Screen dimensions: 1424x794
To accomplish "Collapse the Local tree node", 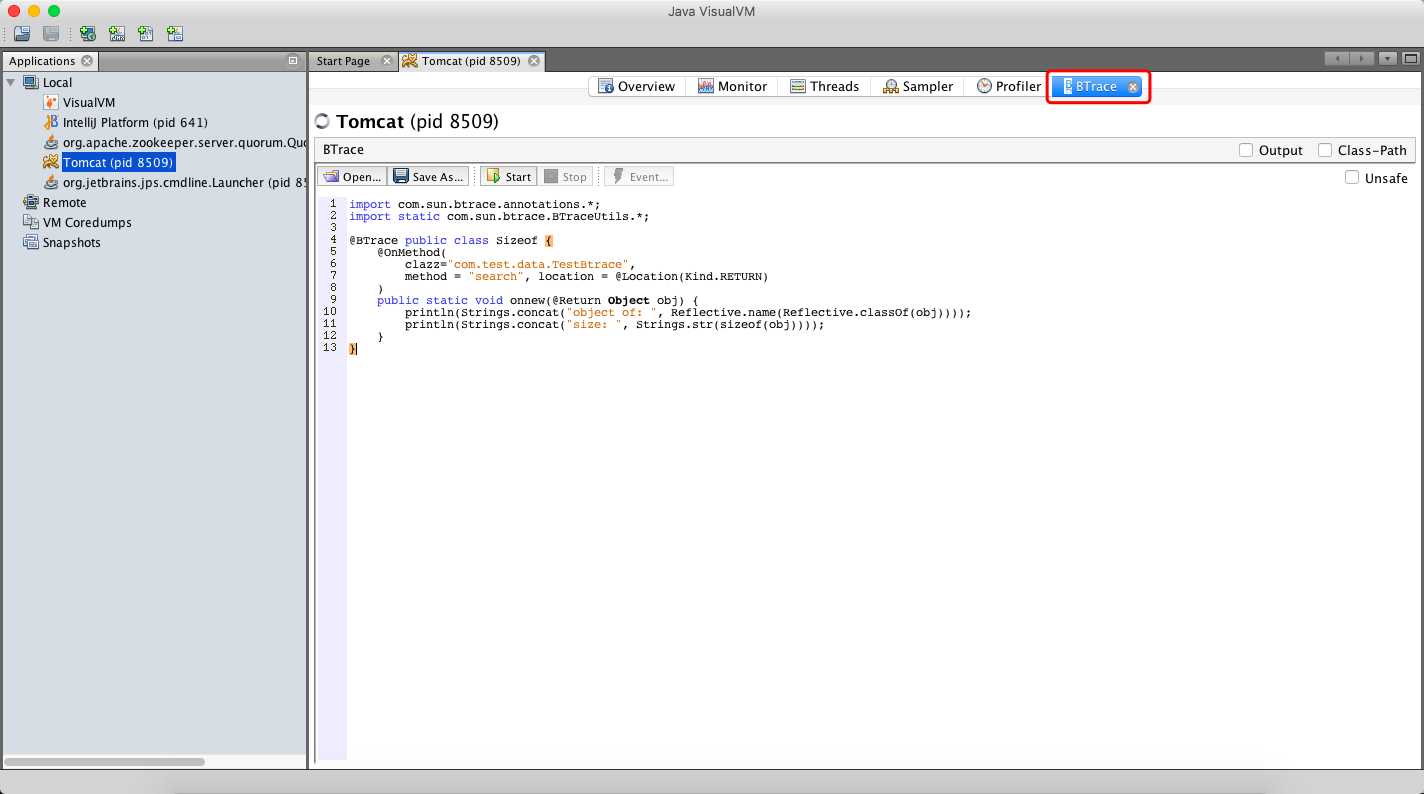I will tap(11, 82).
